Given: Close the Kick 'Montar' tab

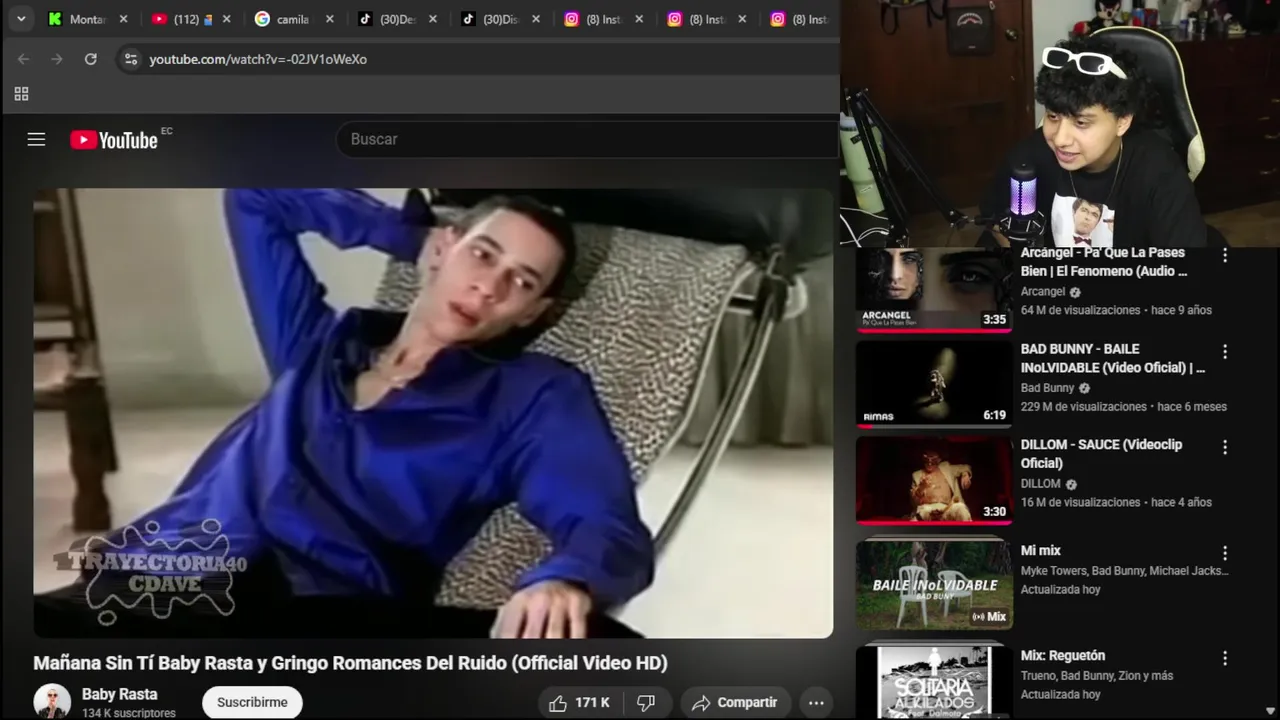Looking at the screenshot, I should pos(124,19).
